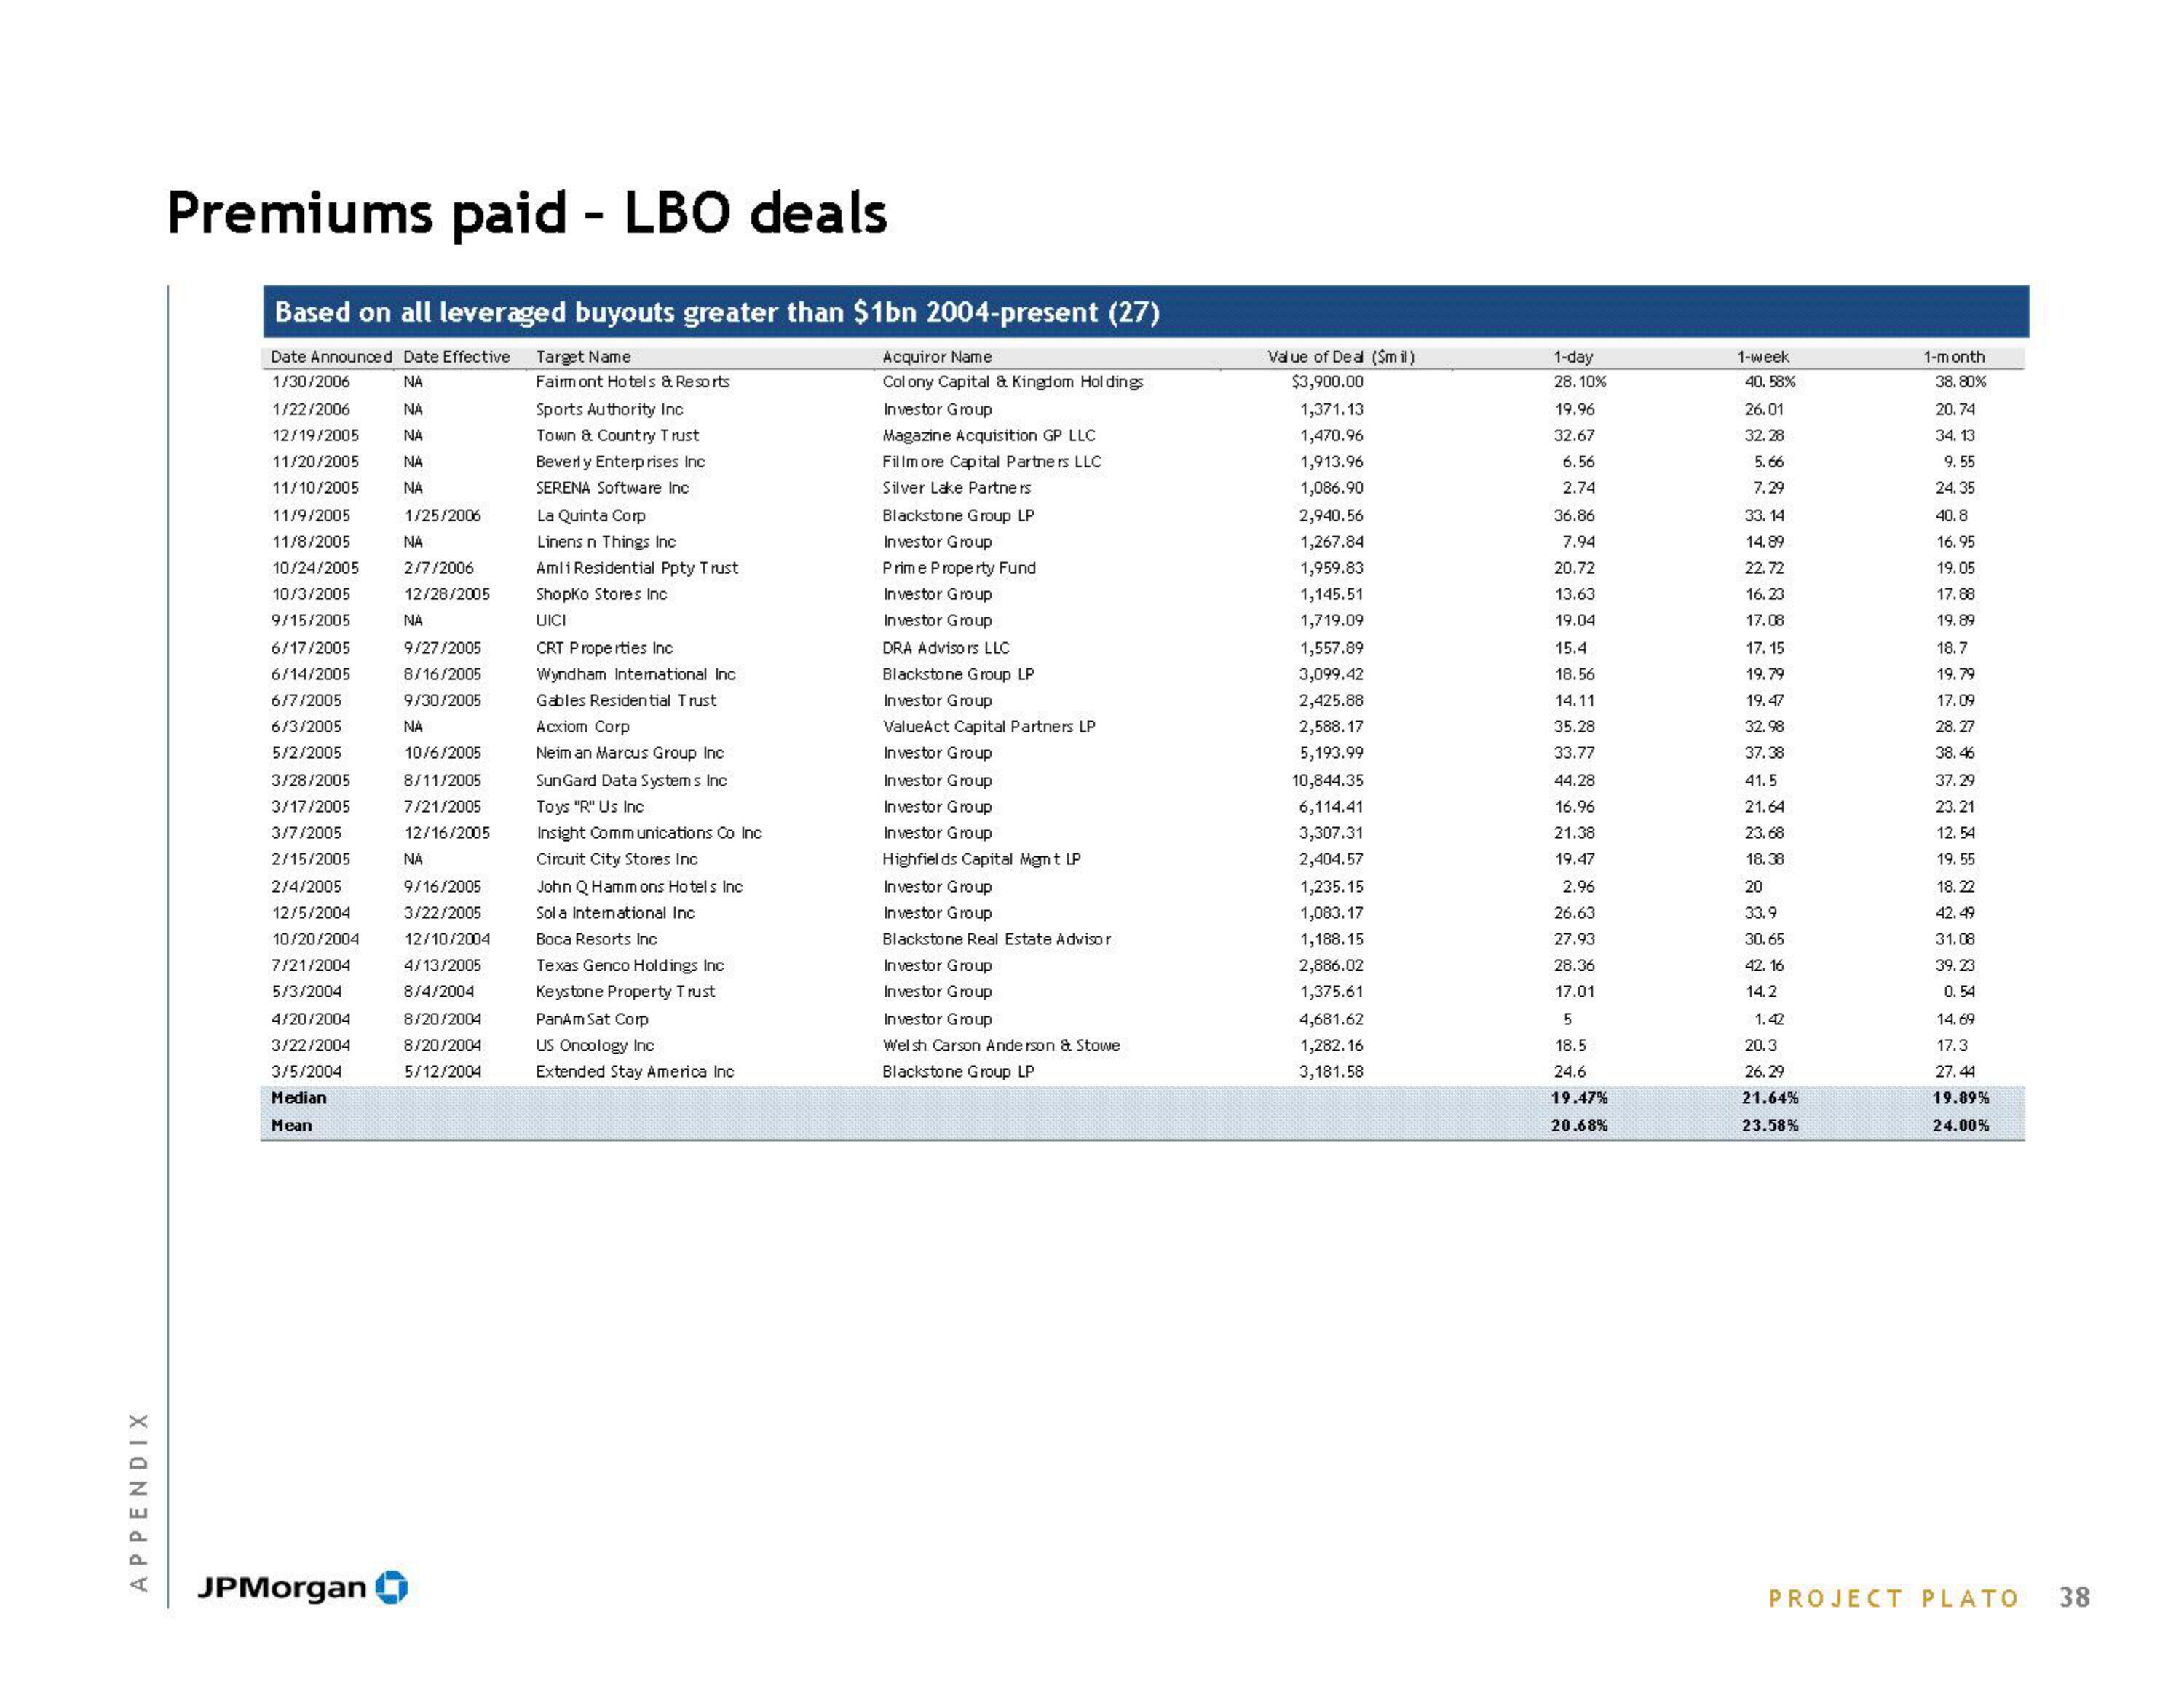Click the blue banner about leveraged buyouts

[x=1146, y=312]
